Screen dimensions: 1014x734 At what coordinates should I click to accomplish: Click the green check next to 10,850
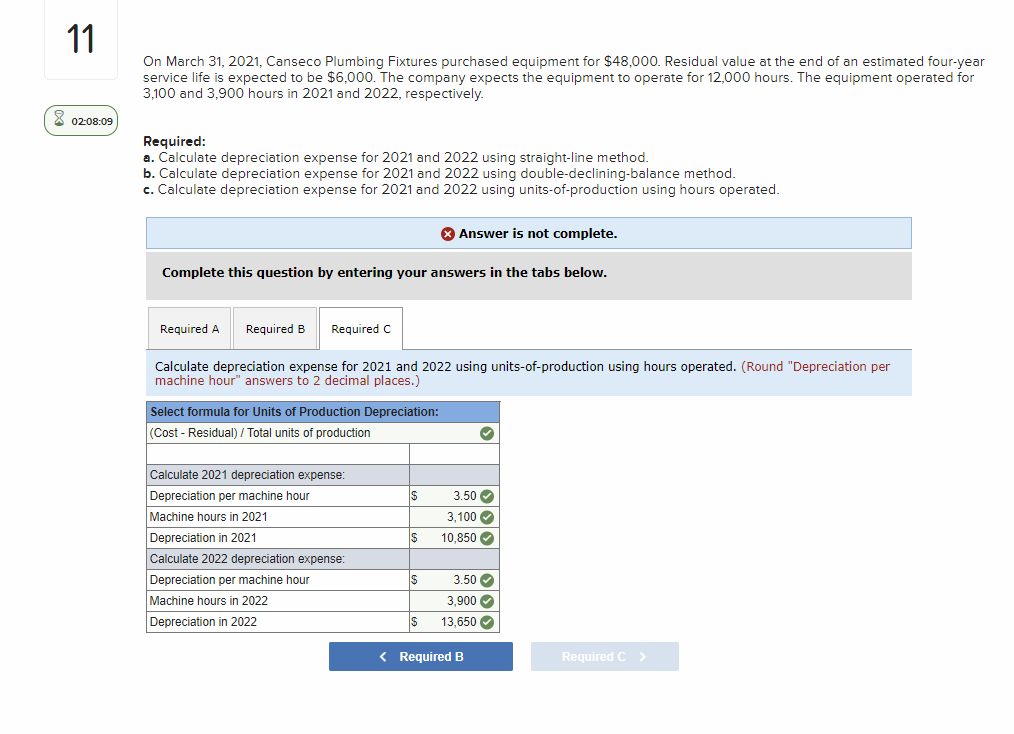(x=487, y=538)
